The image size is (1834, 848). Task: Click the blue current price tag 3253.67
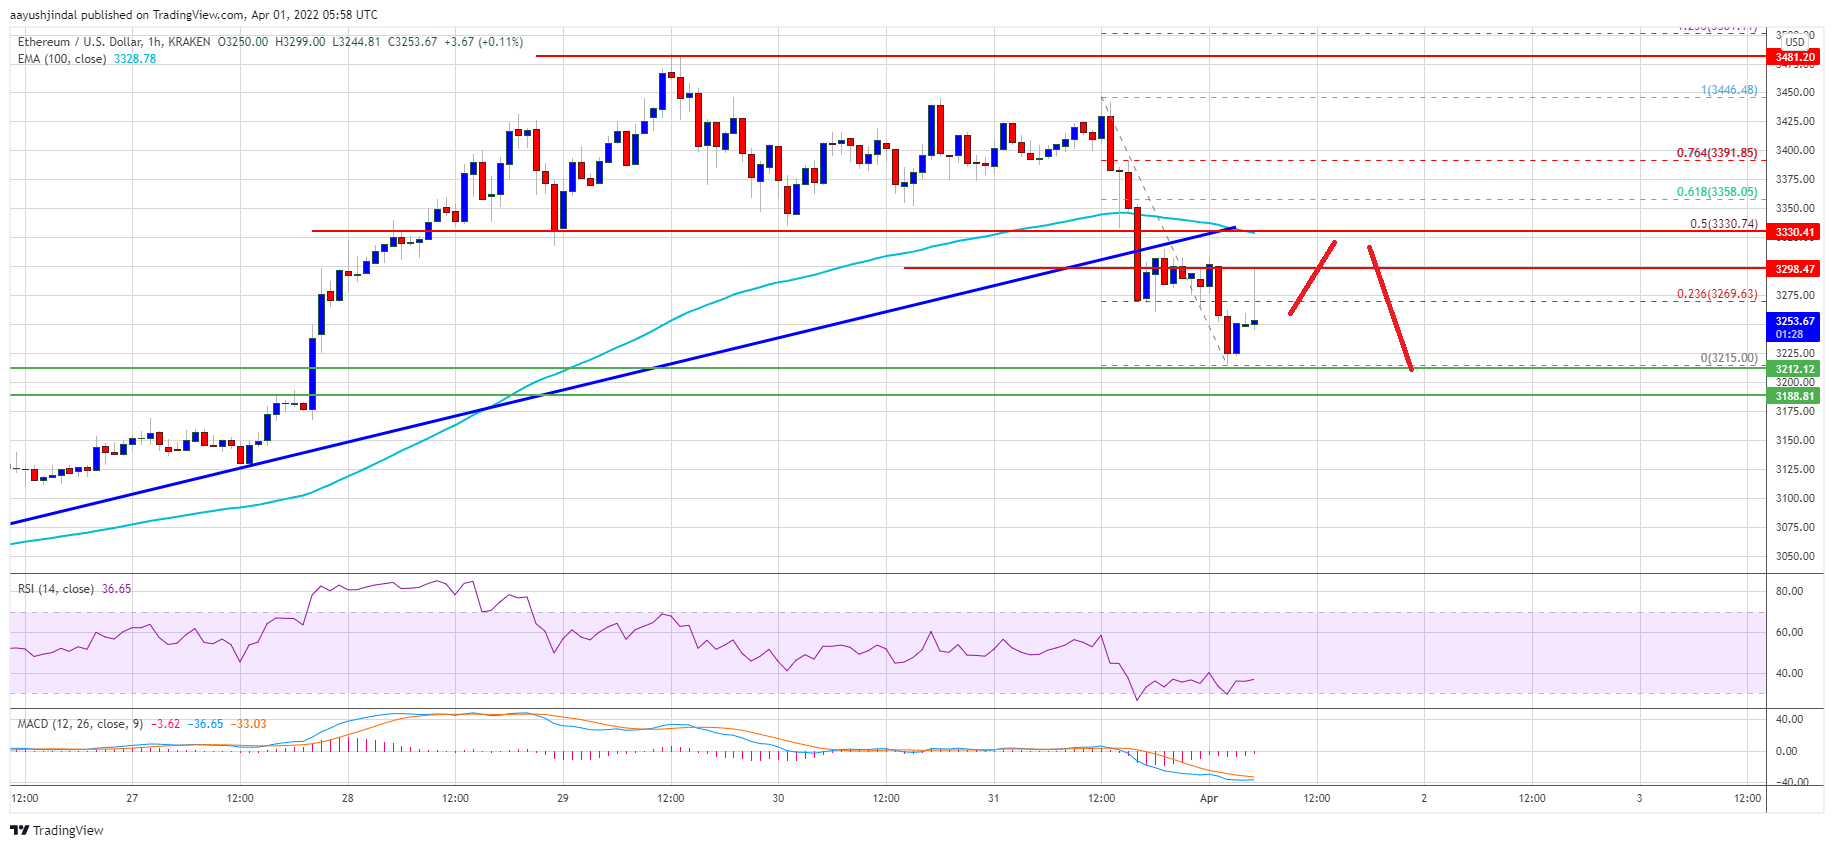click(x=1795, y=327)
